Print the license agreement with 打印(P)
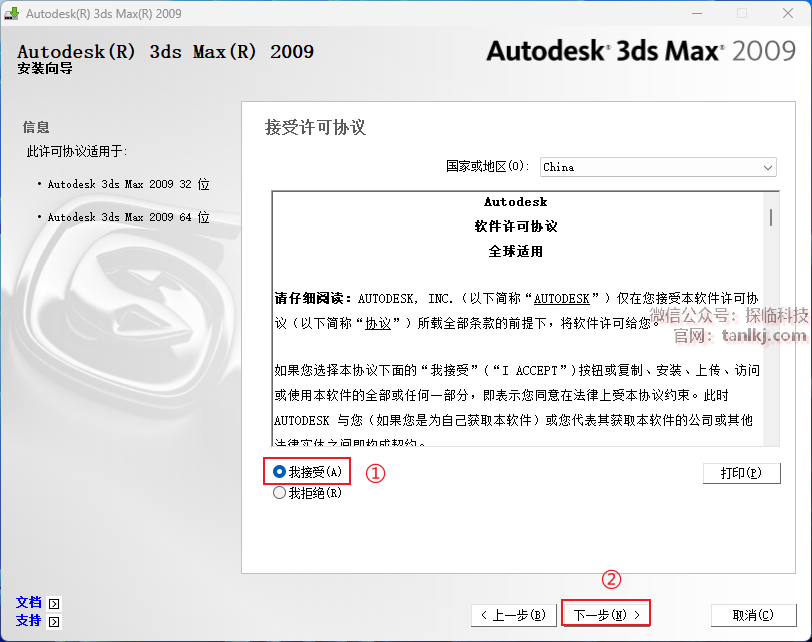The image size is (812, 642). pyautogui.click(x=742, y=473)
